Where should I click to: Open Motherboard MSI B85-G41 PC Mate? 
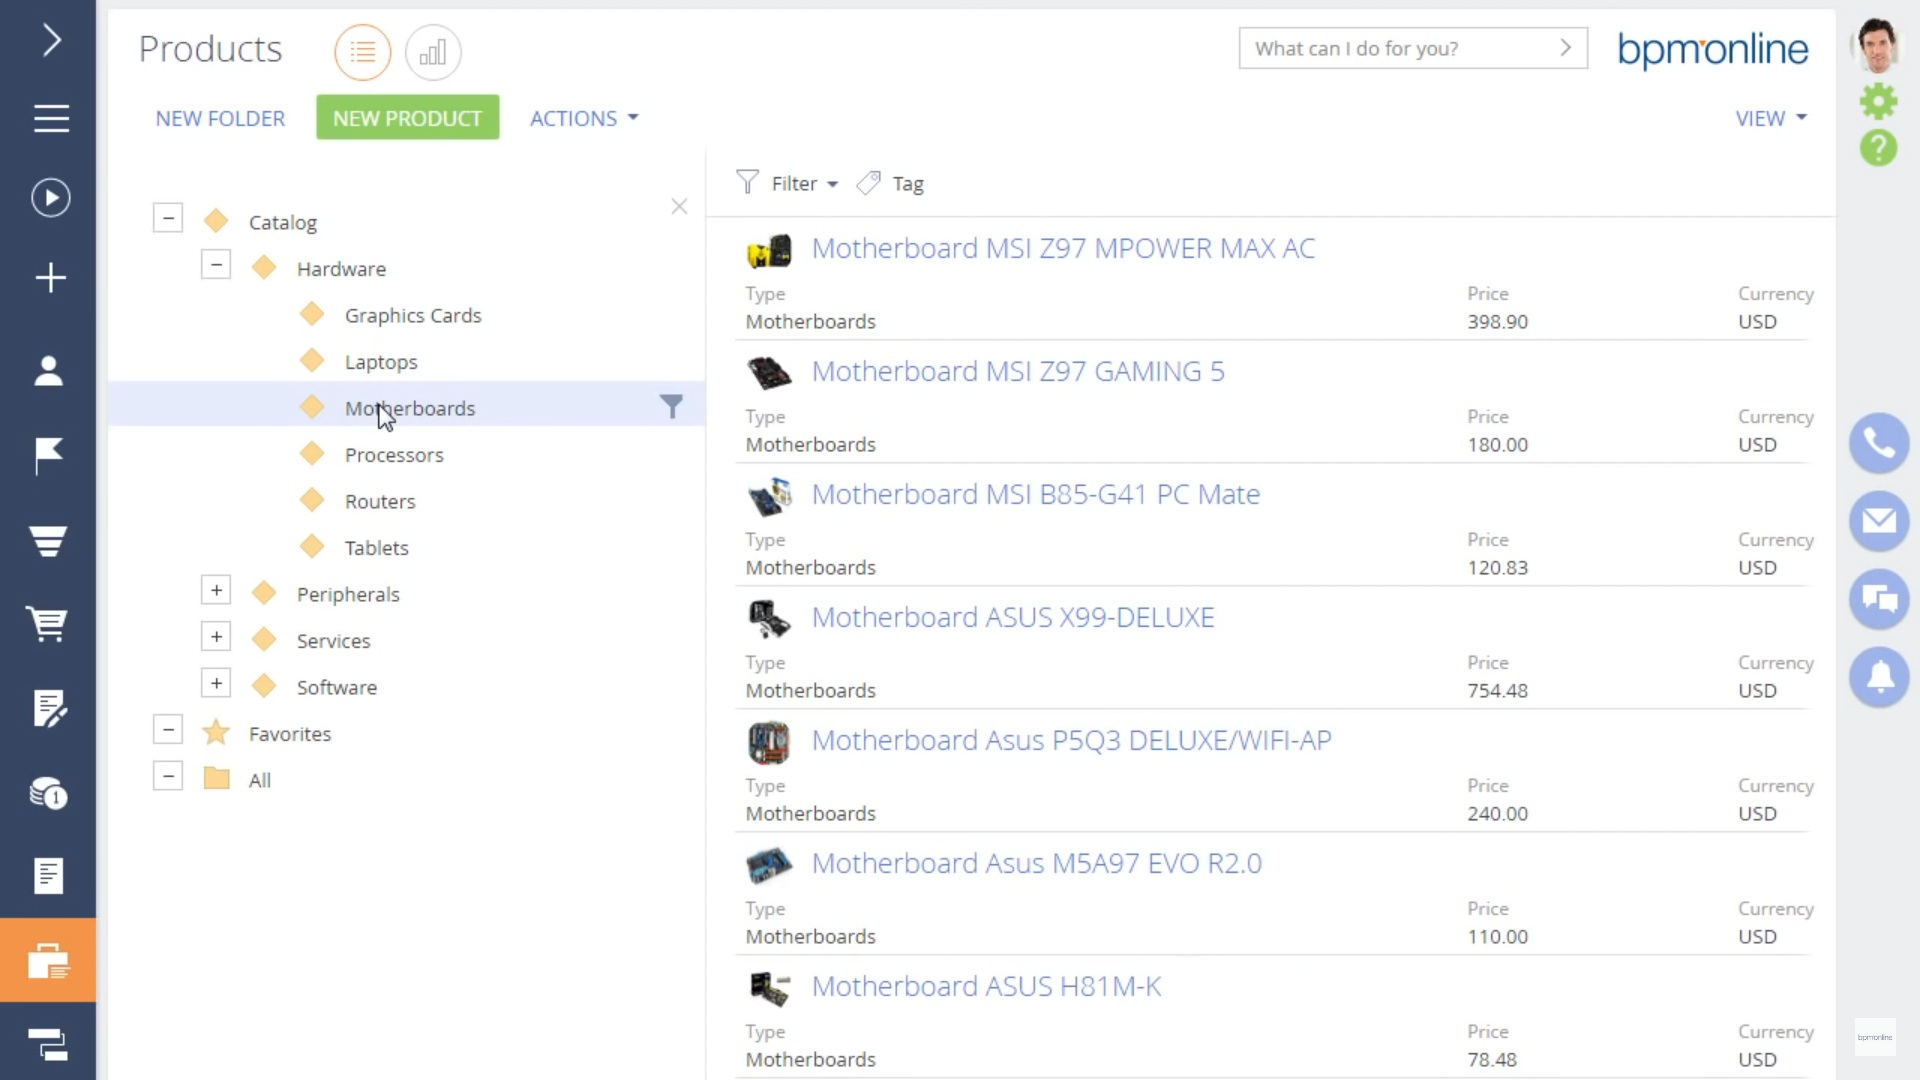tap(1036, 494)
